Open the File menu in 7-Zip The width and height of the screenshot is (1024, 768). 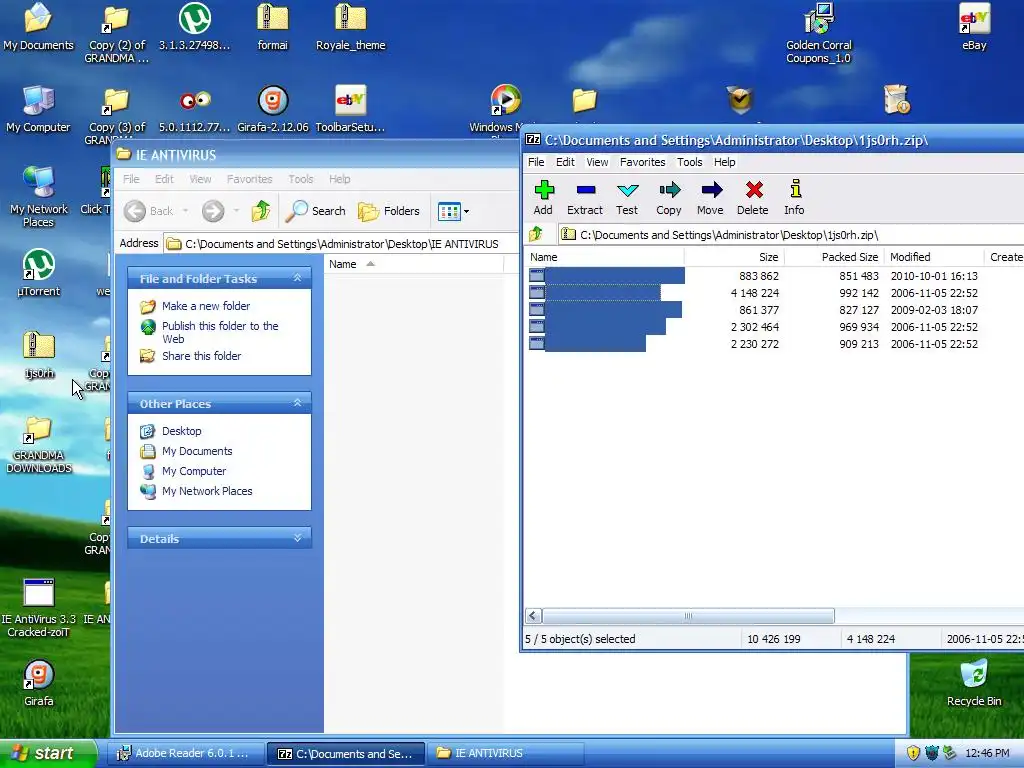click(536, 162)
